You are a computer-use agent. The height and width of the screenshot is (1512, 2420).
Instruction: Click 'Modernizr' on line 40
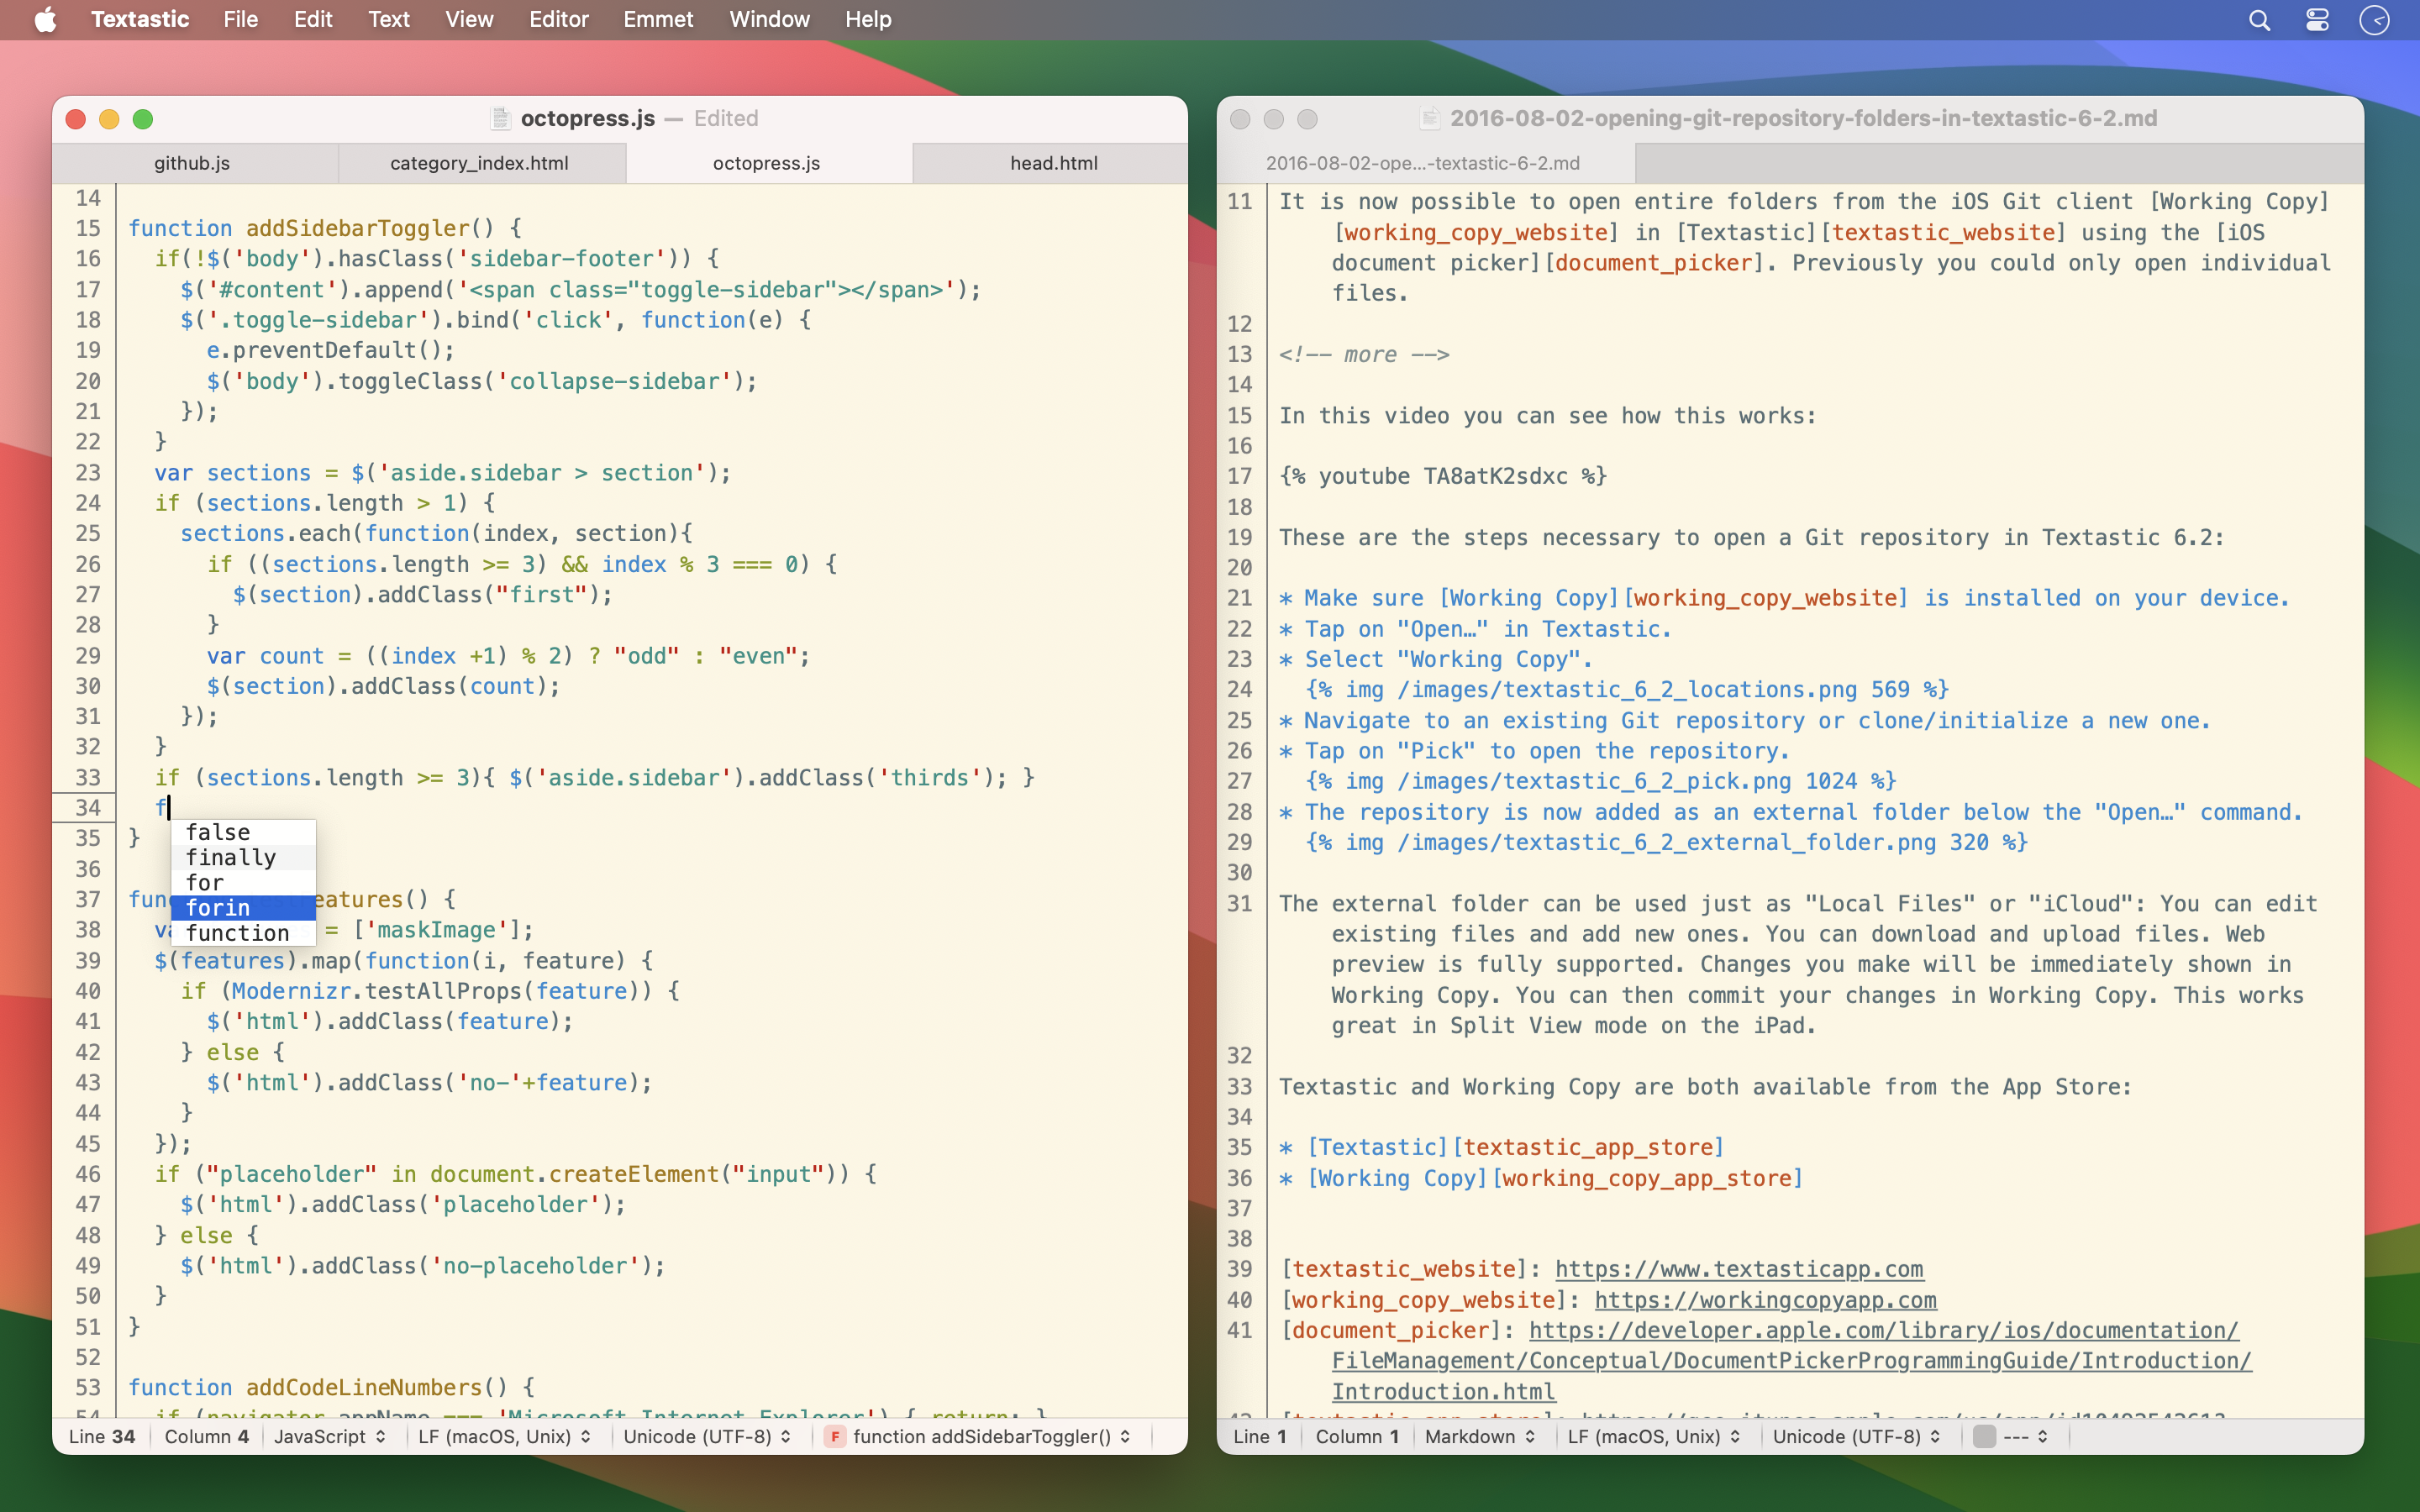click(291, 991)
